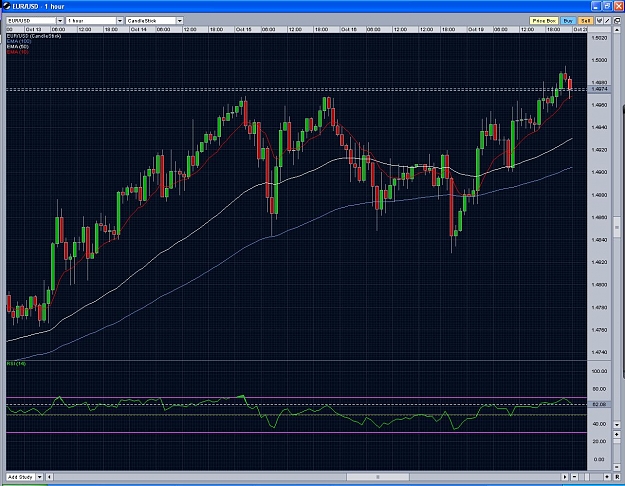Viewport: 625px width, 486px height.
Task: Click the EMA (100) legend label
Action: [19, 41]
